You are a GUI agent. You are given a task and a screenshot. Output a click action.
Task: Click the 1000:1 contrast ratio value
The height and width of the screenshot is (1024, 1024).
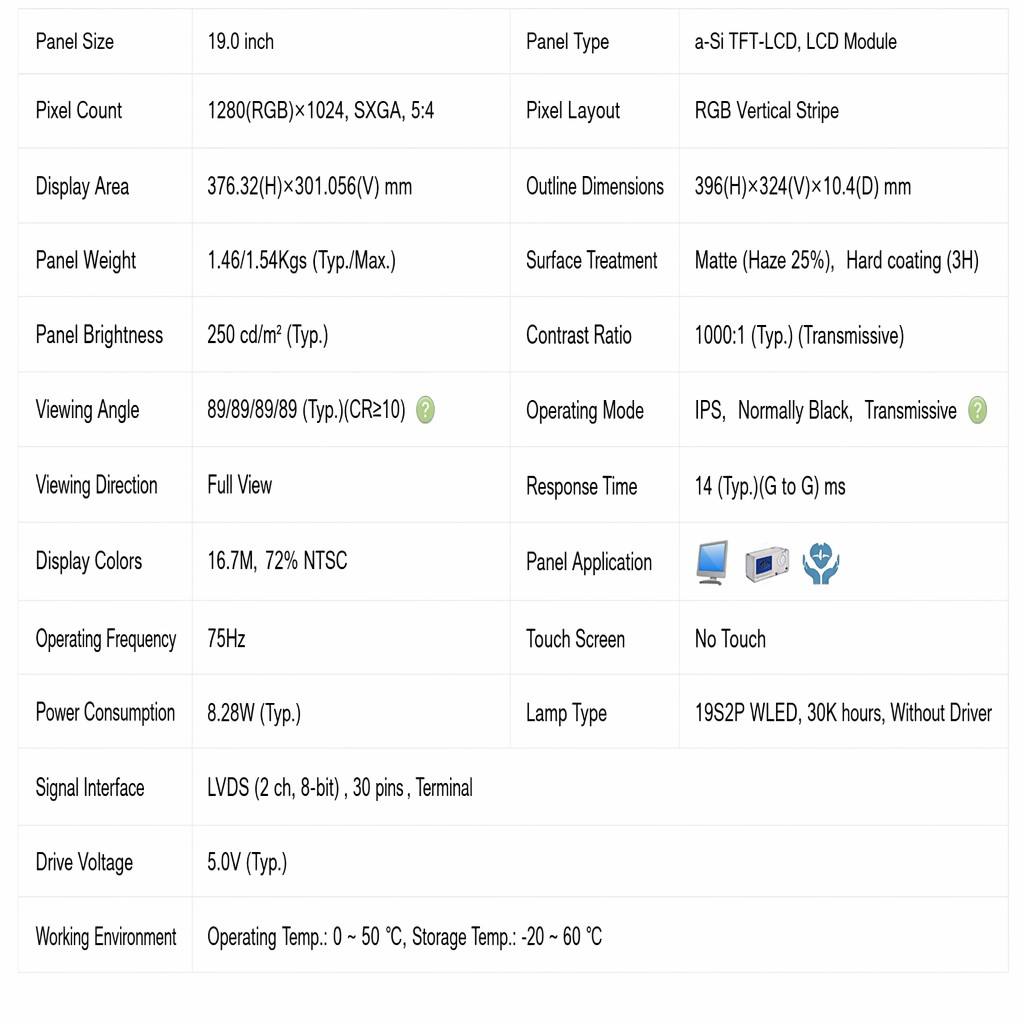coord(799,336)
